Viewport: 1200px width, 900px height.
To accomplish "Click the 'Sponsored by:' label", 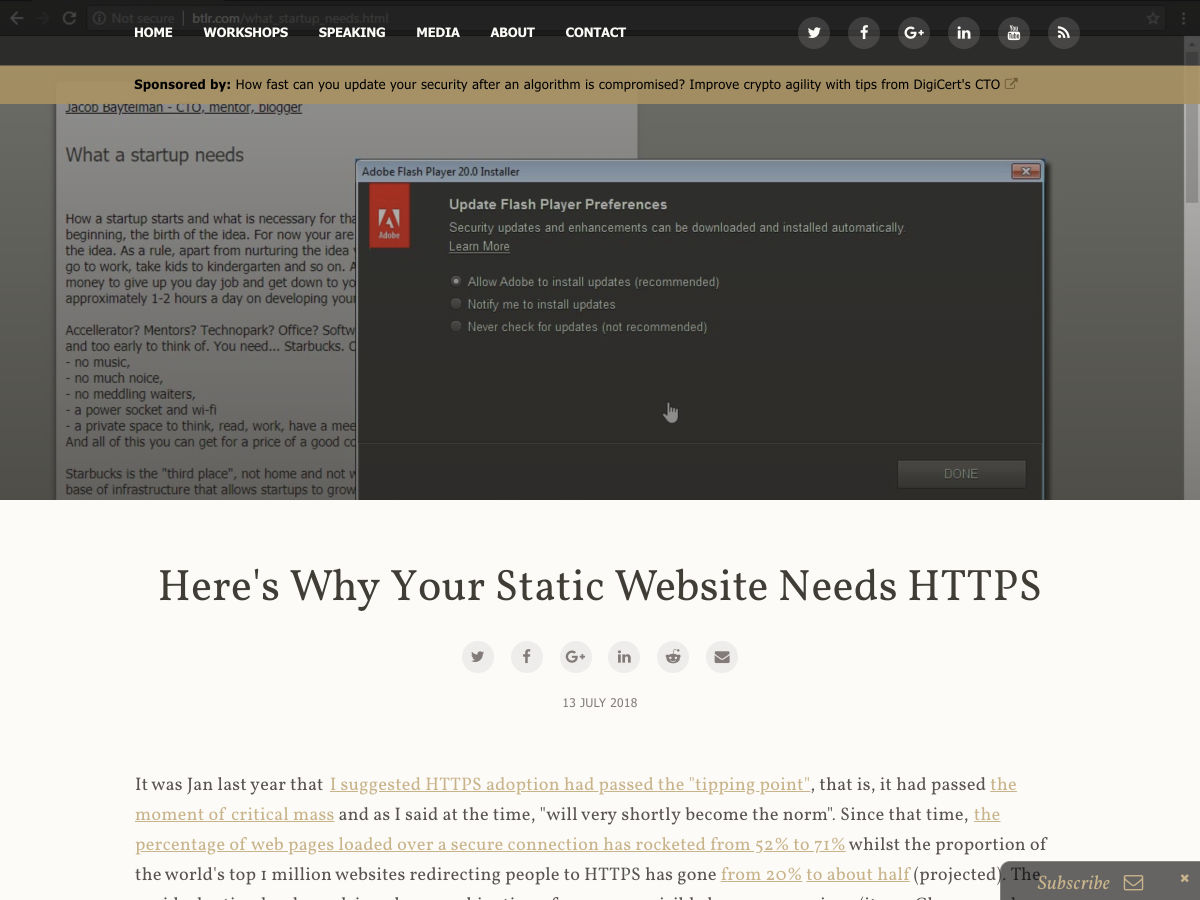I will coord(182,84).
